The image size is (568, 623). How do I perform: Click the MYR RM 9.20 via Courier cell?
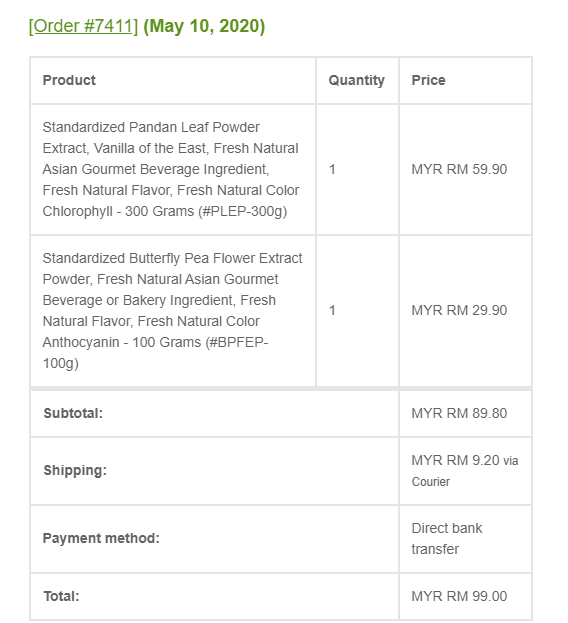[465, 471]
